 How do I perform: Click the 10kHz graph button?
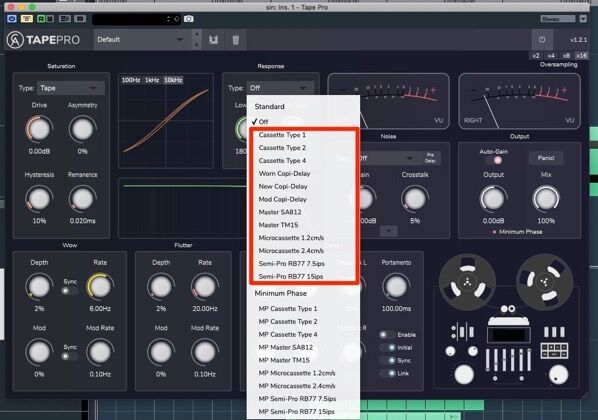(x=173, y=80)
